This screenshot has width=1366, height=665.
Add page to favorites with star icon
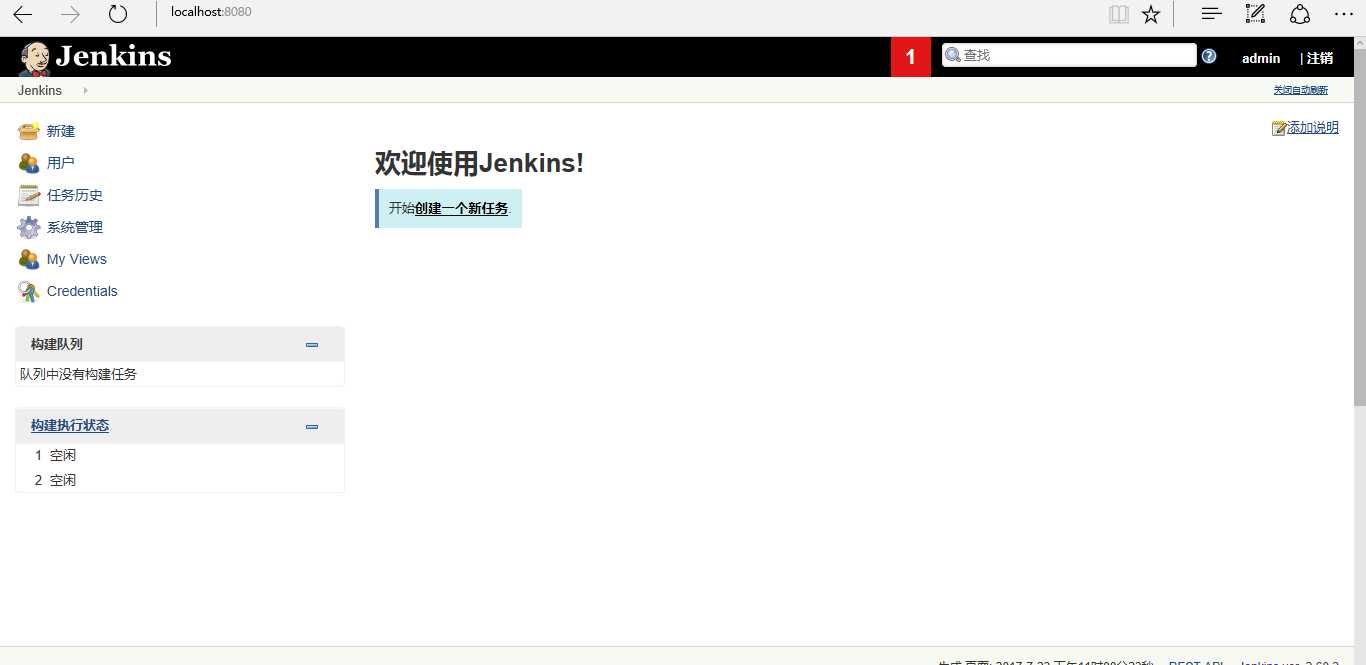click(x=1151, y=14)
